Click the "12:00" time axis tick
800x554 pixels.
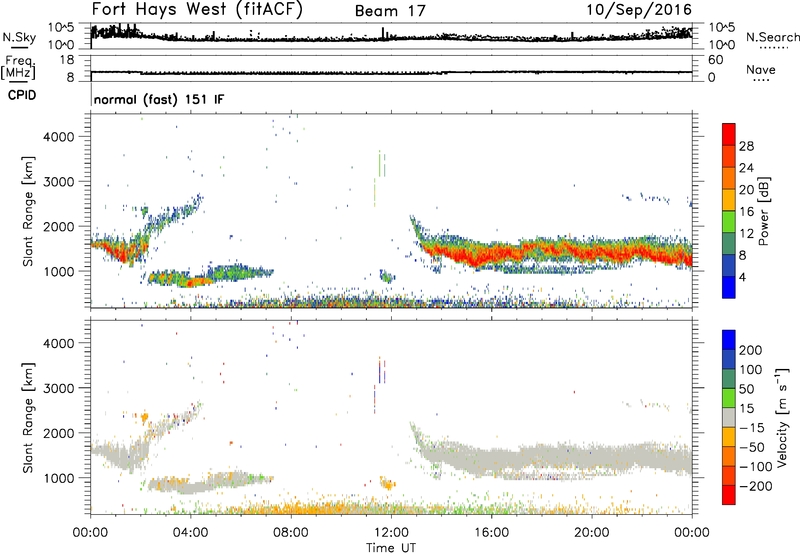point(391,532)
